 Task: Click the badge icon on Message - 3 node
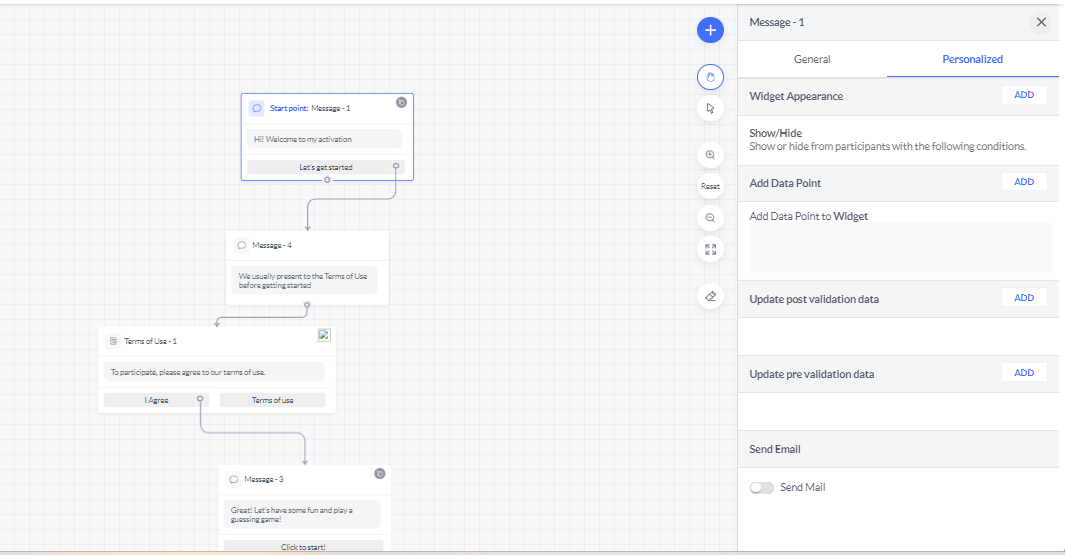click(x=380, y=474)
